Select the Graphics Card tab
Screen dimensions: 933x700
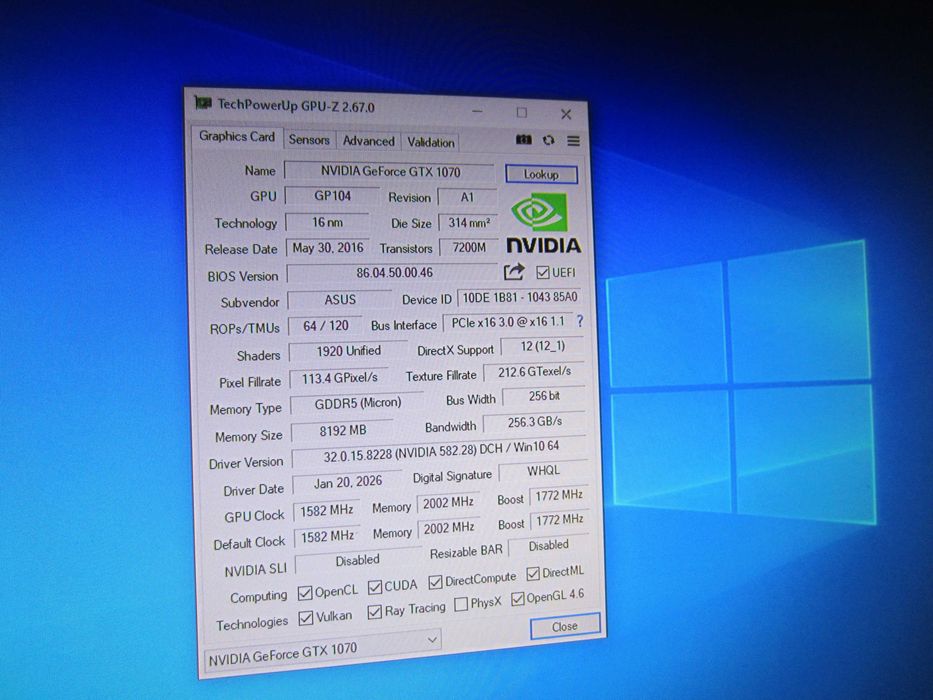237,136
